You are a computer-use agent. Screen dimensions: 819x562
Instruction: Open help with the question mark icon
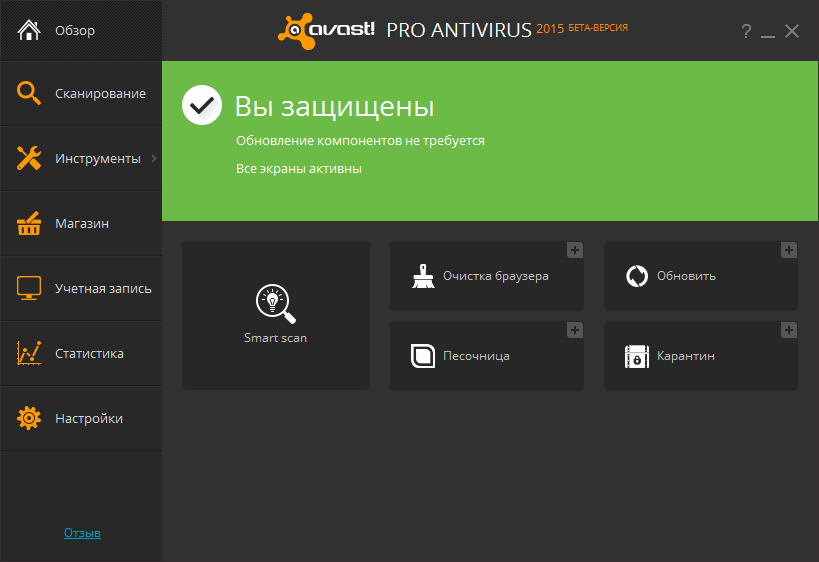(746, 31)
